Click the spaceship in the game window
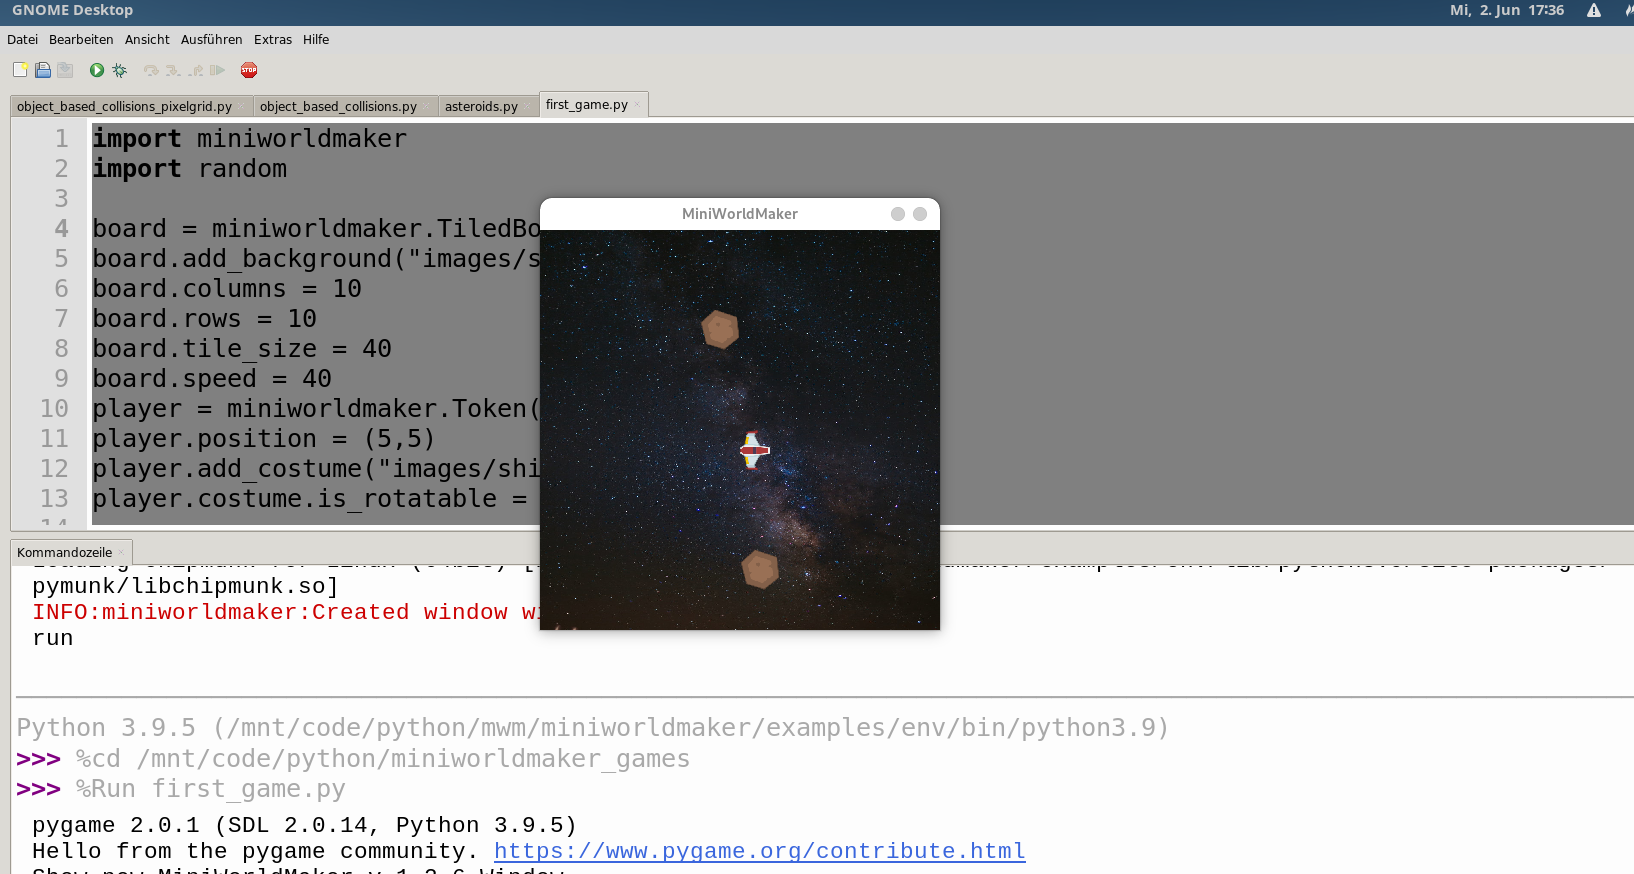This screenshot has height=874, width=1634. click(x=754, y=450)
